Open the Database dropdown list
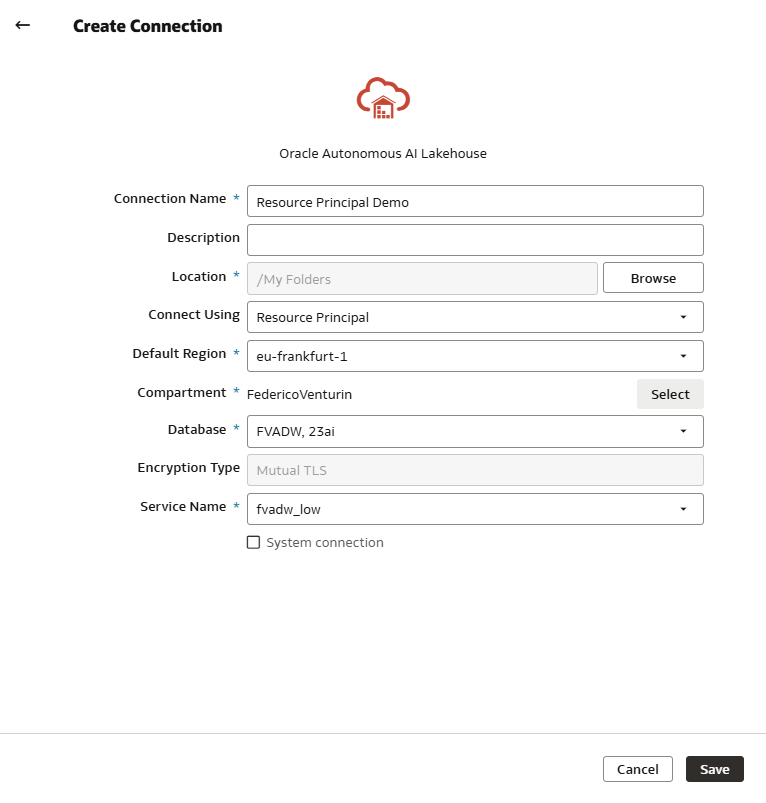Screen dimensions: 766x803 (475, 432)
